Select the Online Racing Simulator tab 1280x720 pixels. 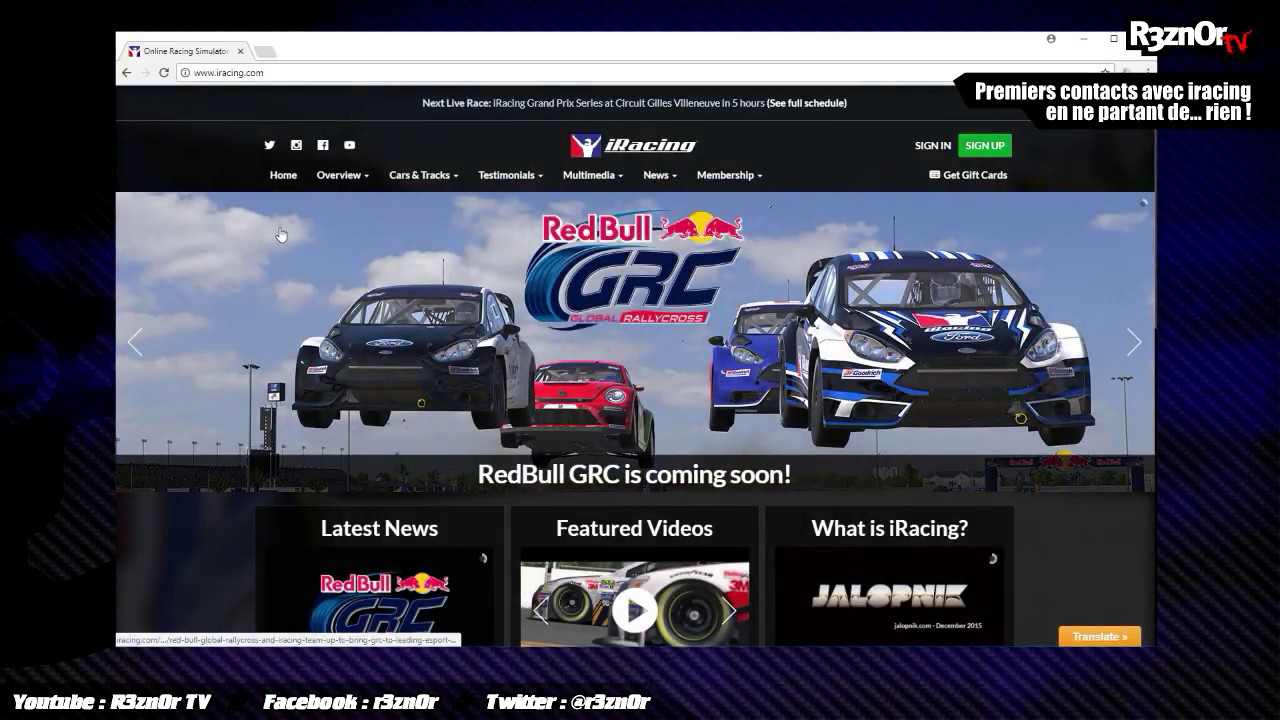click(186, 51)
